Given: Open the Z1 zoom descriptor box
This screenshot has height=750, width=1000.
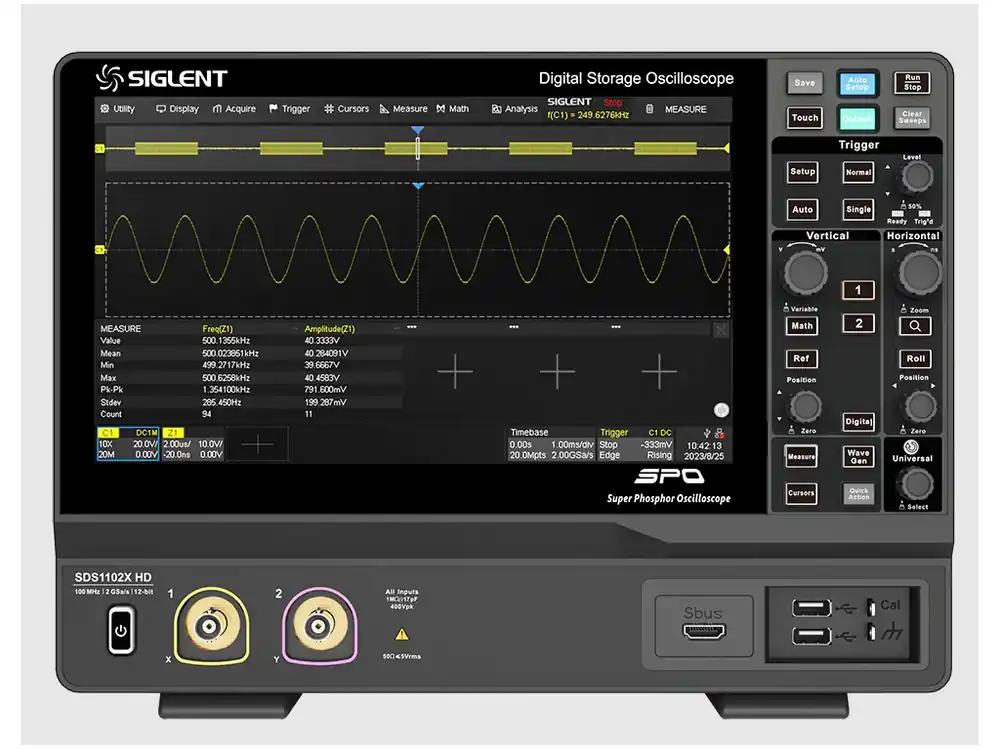Looking at the screenshot, I should (x=193, y=444).
